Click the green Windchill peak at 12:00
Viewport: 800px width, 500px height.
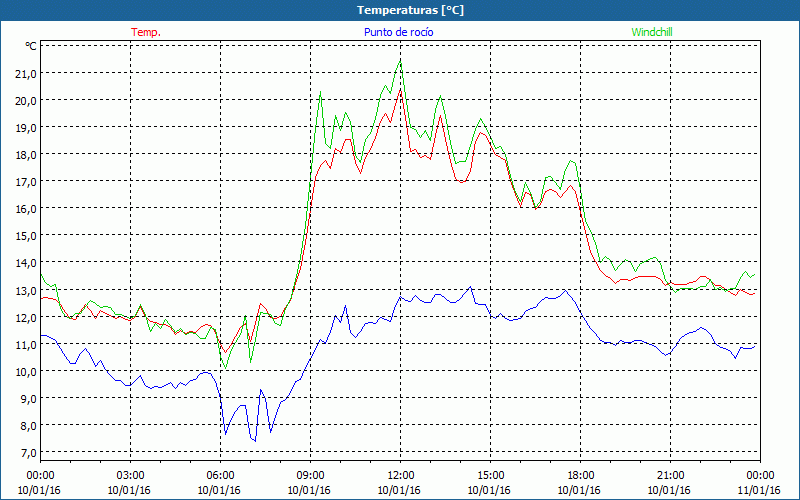[401, 60]
